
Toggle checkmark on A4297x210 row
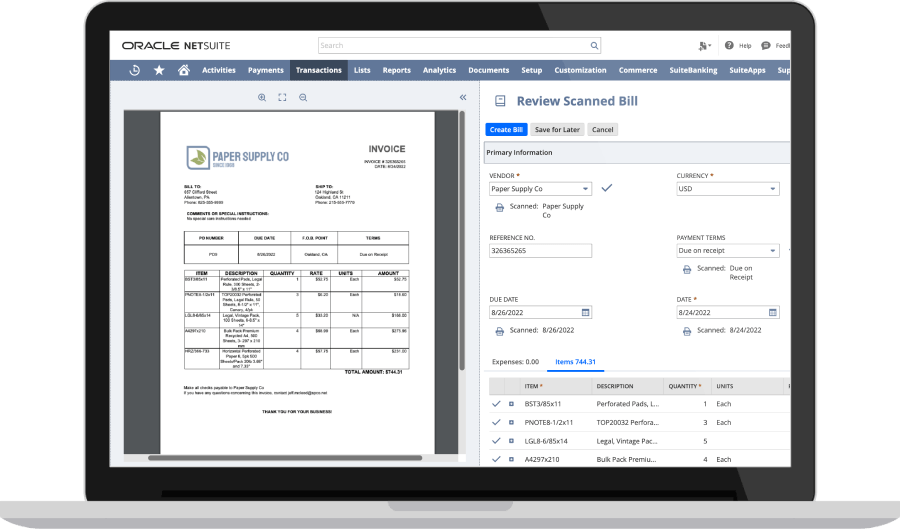pyautogui.click(x=496, y=459)
